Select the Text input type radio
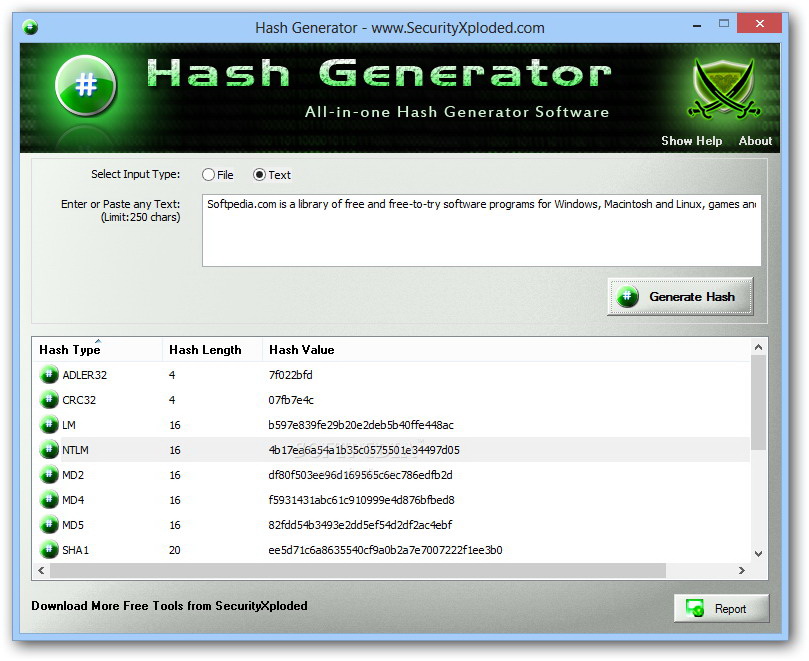The width and height of the screenshot is (809, 661). (x=272, y=175)
